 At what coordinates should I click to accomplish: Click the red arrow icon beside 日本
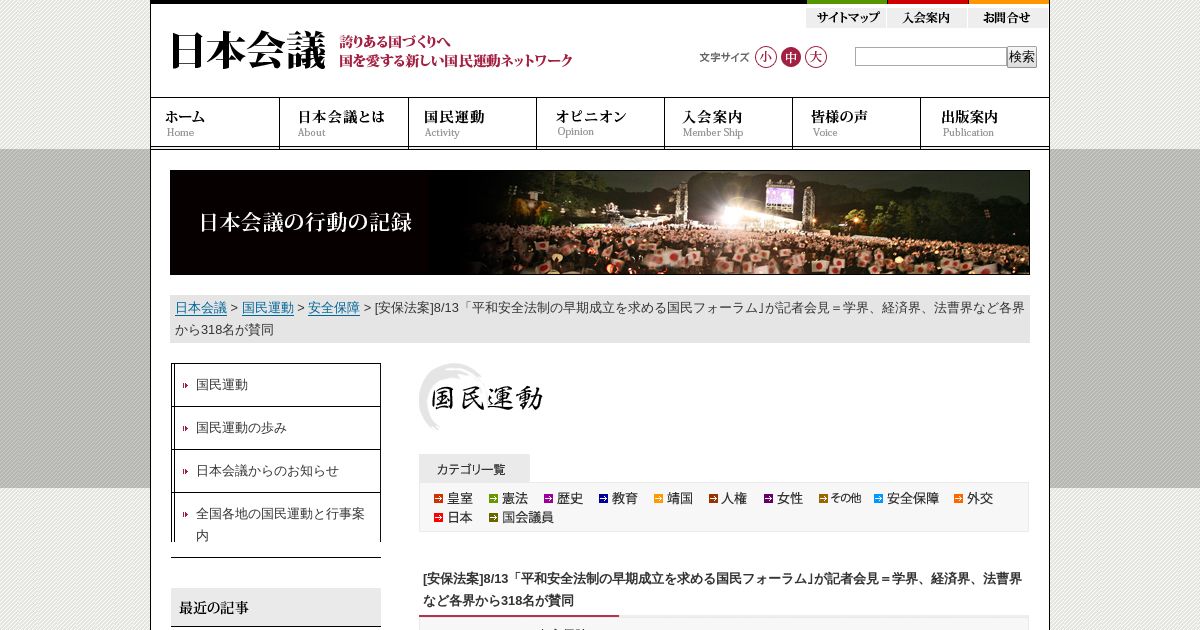[438, 517]
